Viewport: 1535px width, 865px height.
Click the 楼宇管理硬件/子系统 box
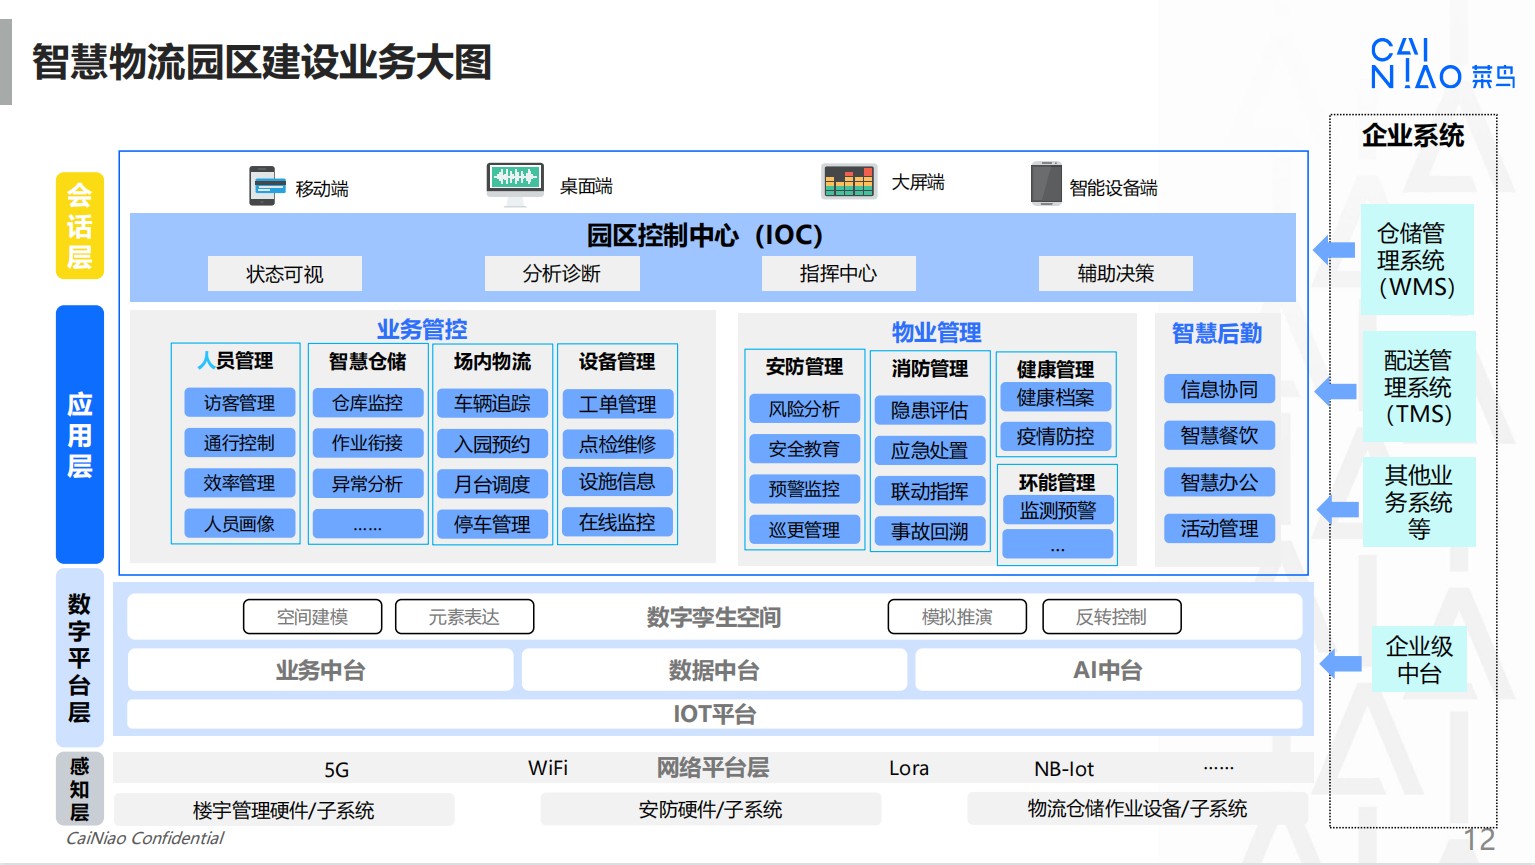click(284, 810)
